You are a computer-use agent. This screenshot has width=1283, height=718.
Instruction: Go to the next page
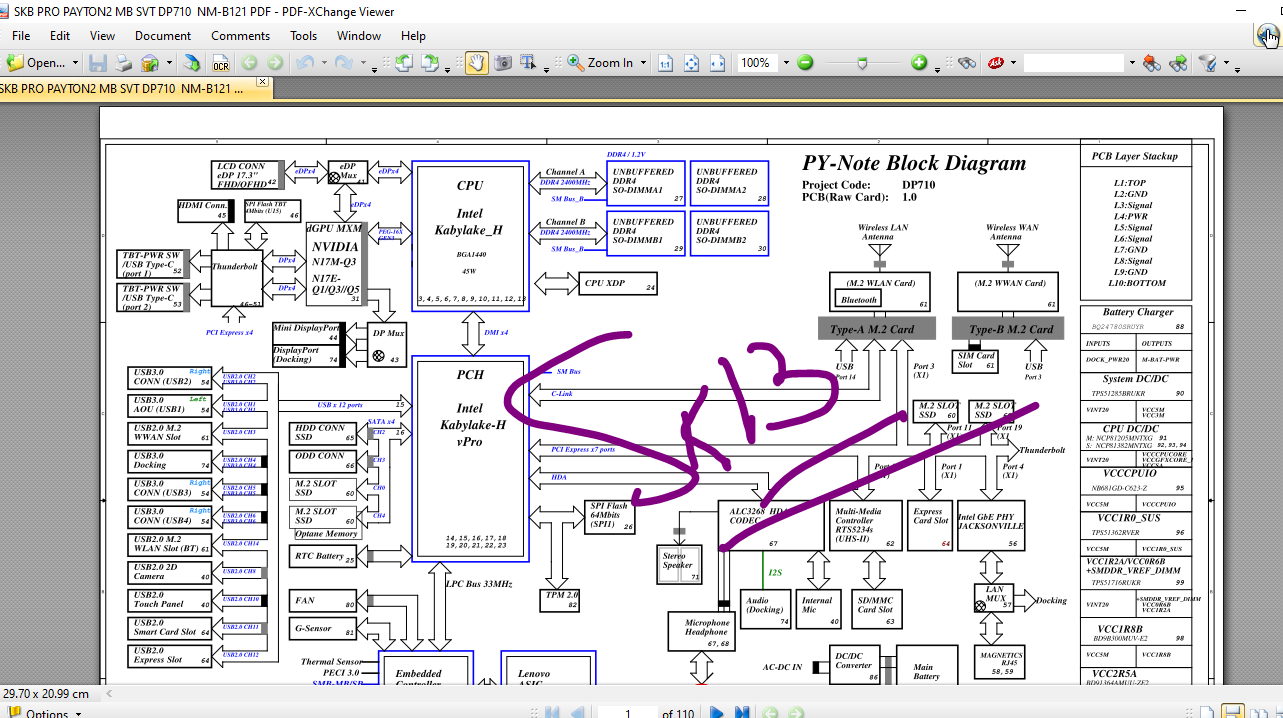[x=717, y=713]
